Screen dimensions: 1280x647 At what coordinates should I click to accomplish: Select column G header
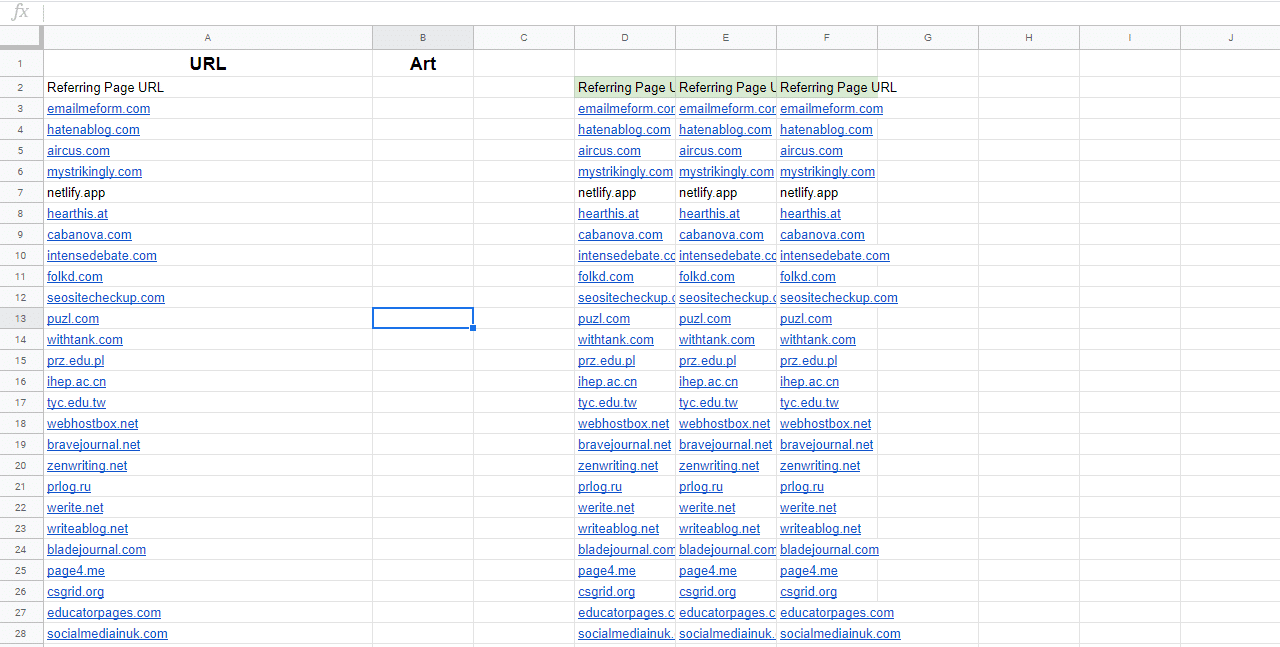928,37
